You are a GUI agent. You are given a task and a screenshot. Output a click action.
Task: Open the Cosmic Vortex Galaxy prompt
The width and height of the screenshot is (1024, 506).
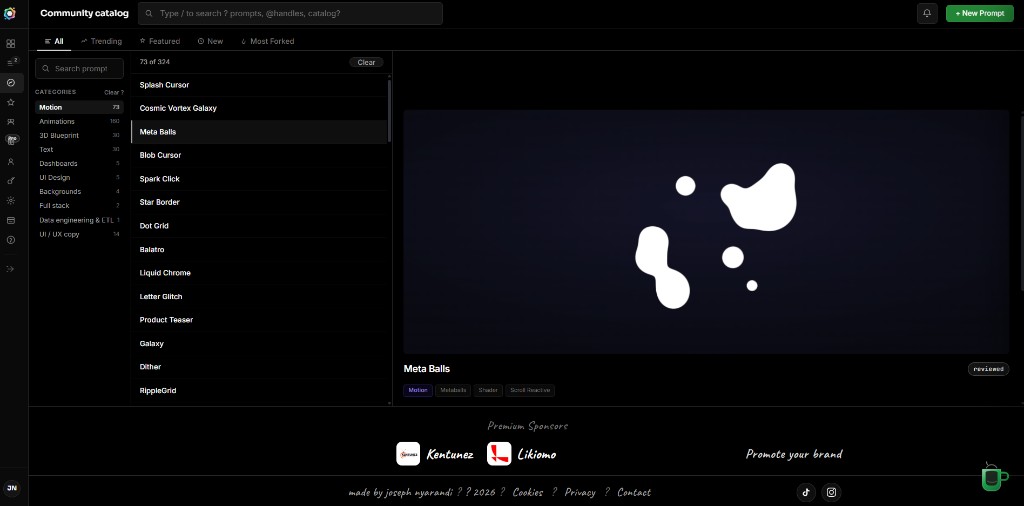point(259,108)
